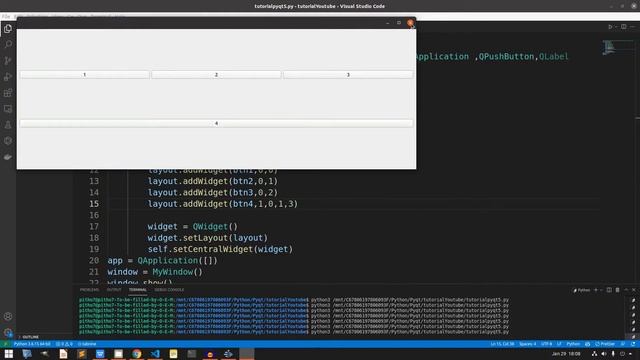Click the QPushButton import in the editor
Screen dimensions: 640x360
(x=506, y=56)
